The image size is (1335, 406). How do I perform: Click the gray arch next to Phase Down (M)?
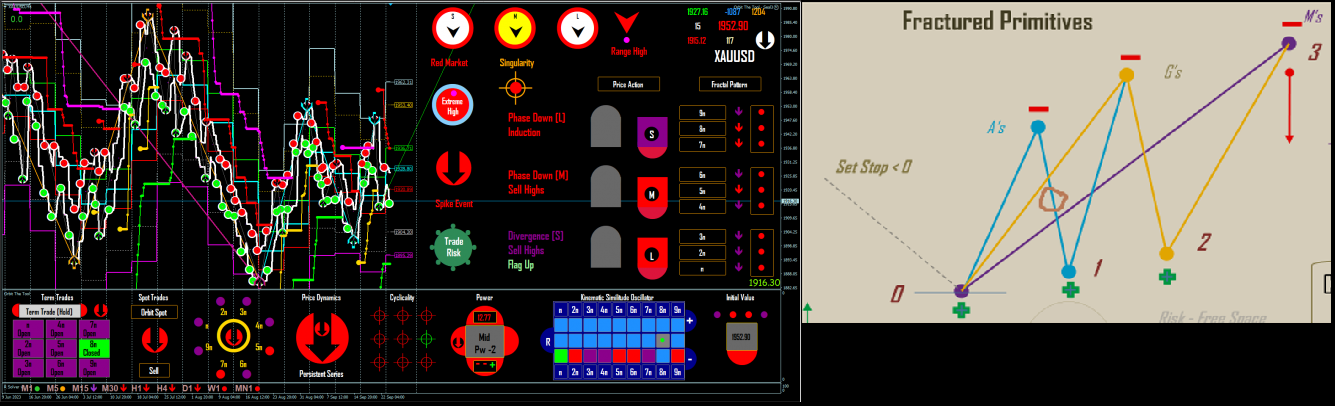[x=606, y=186]
